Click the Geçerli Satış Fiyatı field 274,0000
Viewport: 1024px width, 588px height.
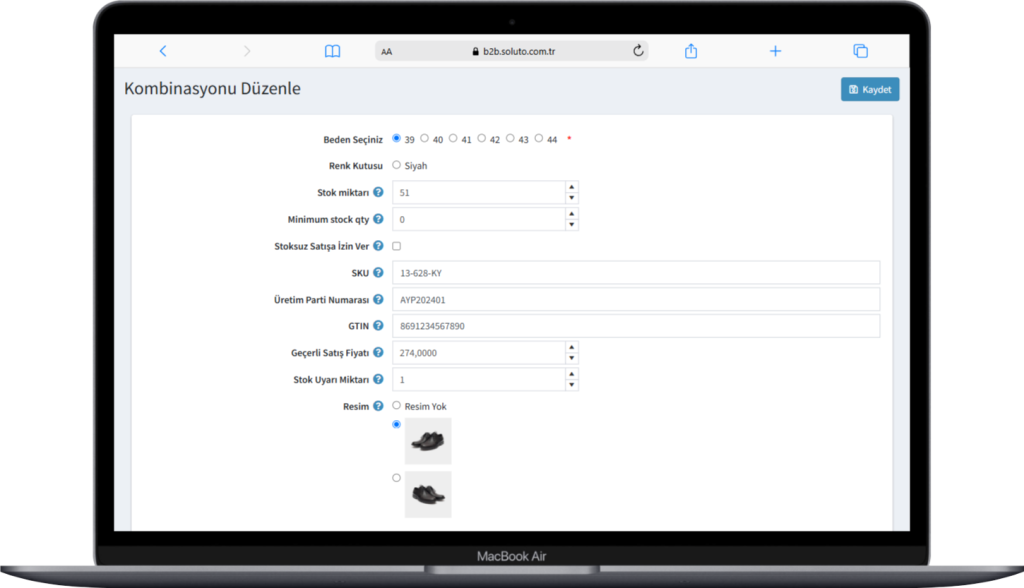pyautogui.click(x=479, y=353)
